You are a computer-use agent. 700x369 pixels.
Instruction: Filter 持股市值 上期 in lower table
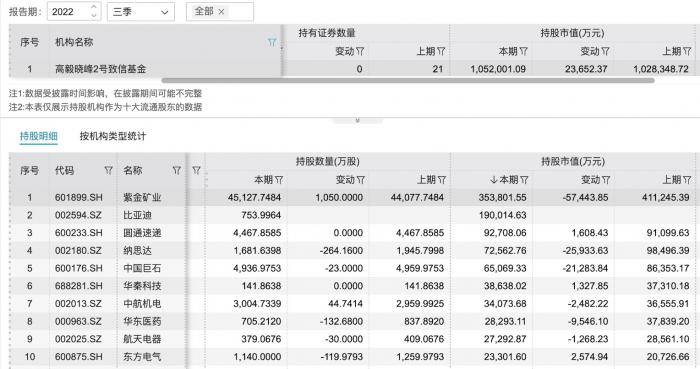[x=687, y=180]
